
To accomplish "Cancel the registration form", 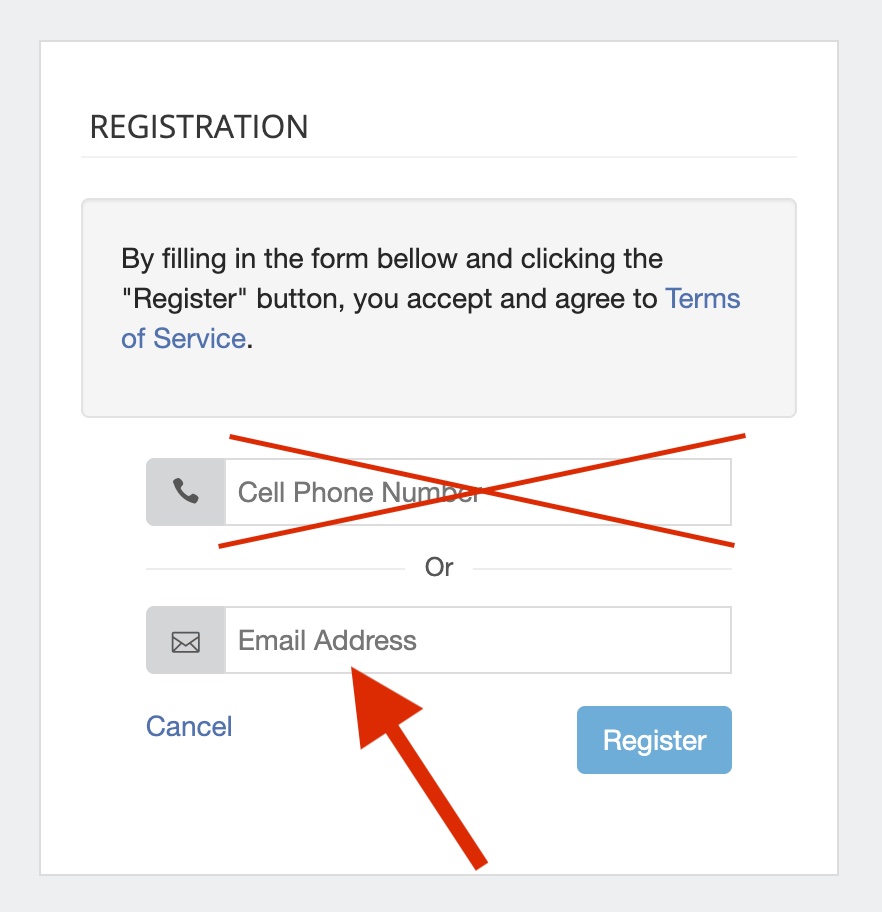I will tap(189, 726).
